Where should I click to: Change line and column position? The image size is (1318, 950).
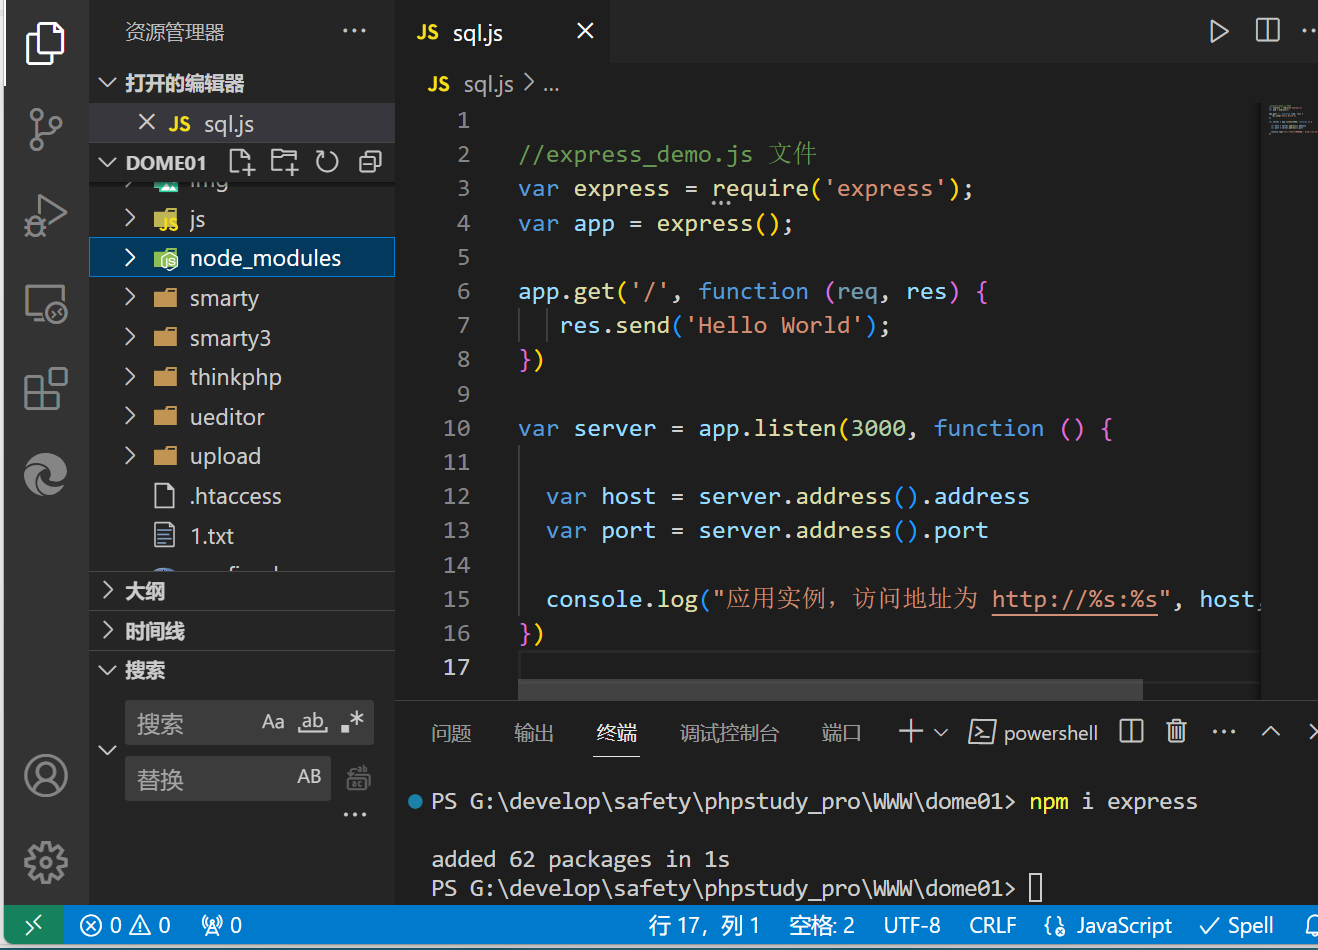pyautogui.click(x=704, y=925)
